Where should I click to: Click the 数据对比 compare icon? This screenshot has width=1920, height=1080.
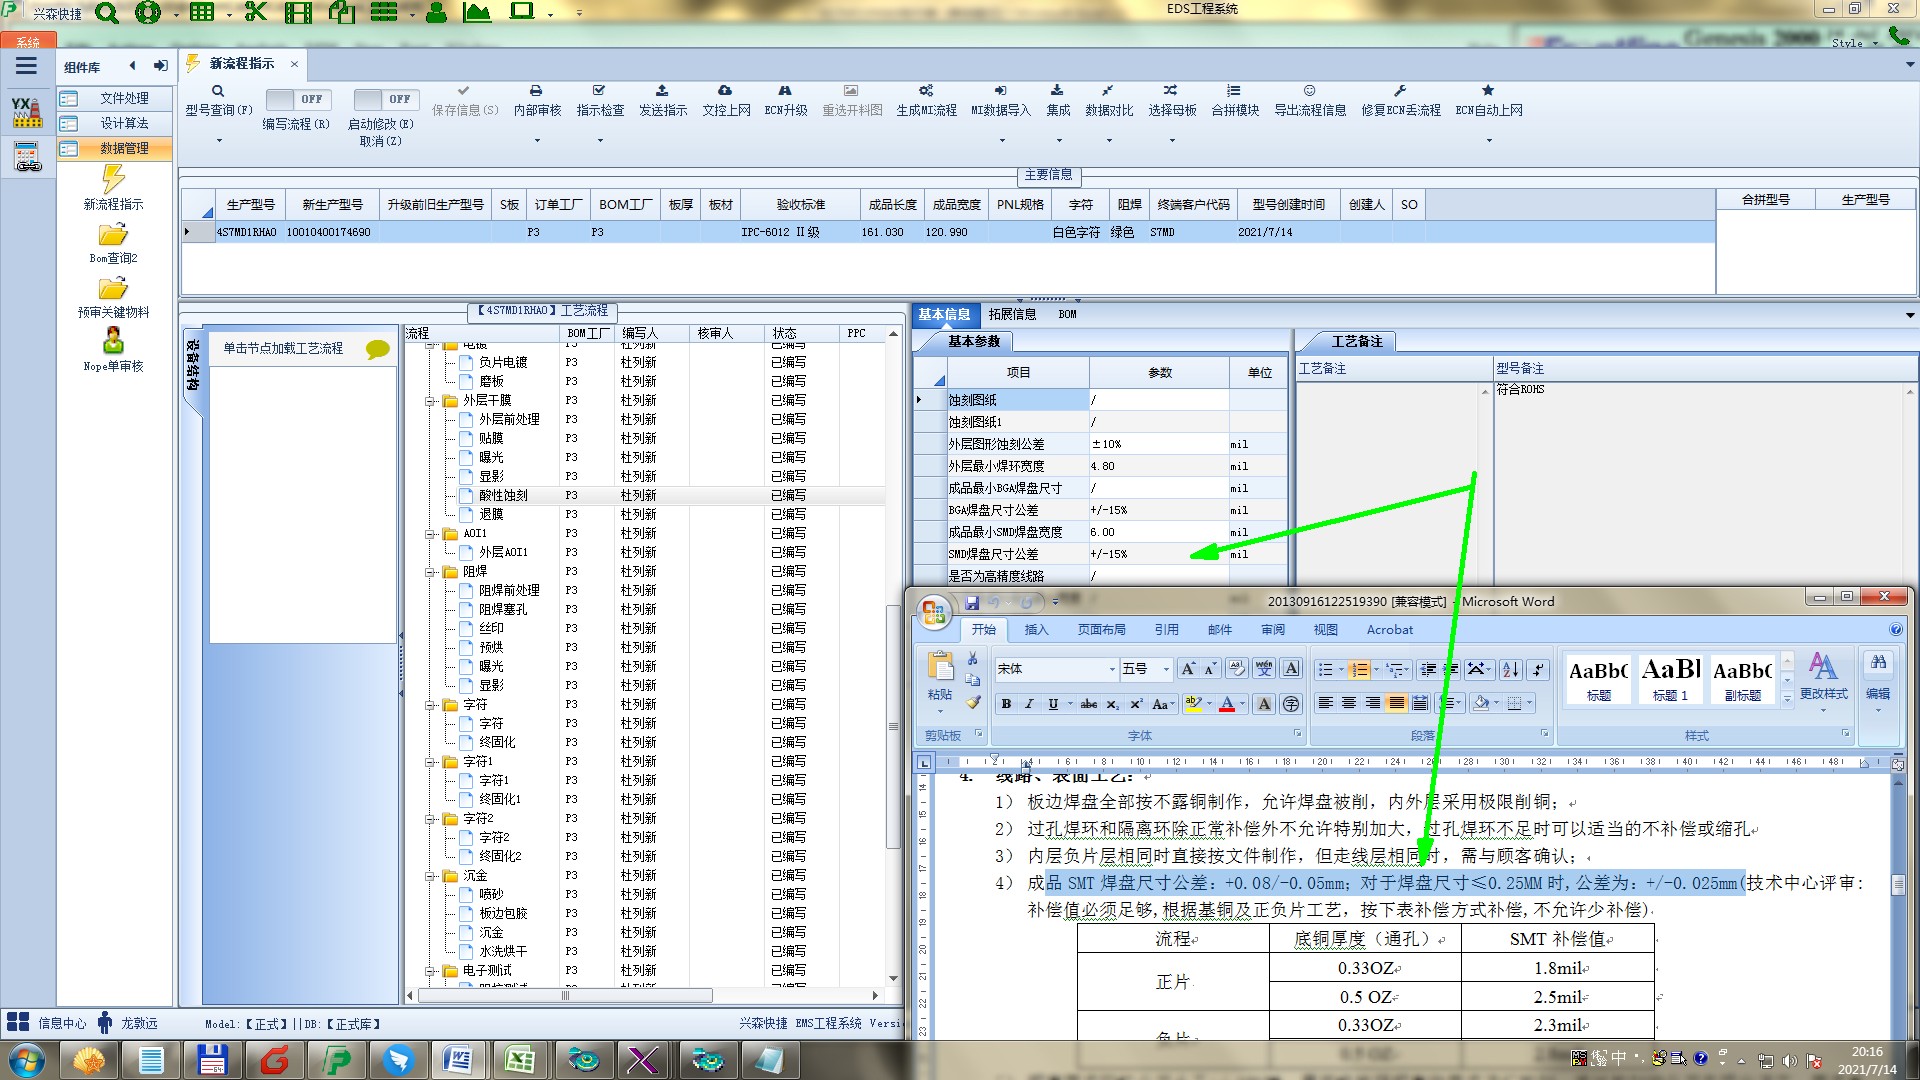[1108, 91]
